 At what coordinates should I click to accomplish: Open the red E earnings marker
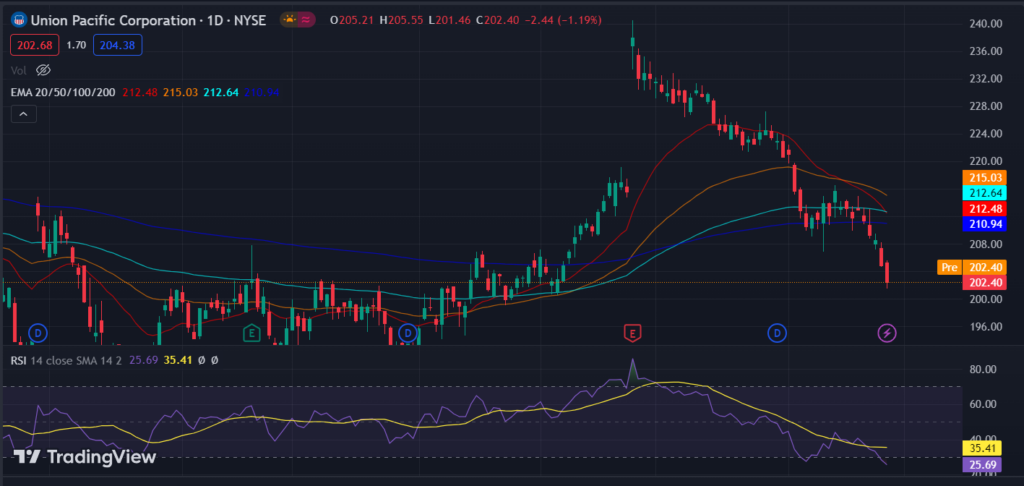point(632,333)
